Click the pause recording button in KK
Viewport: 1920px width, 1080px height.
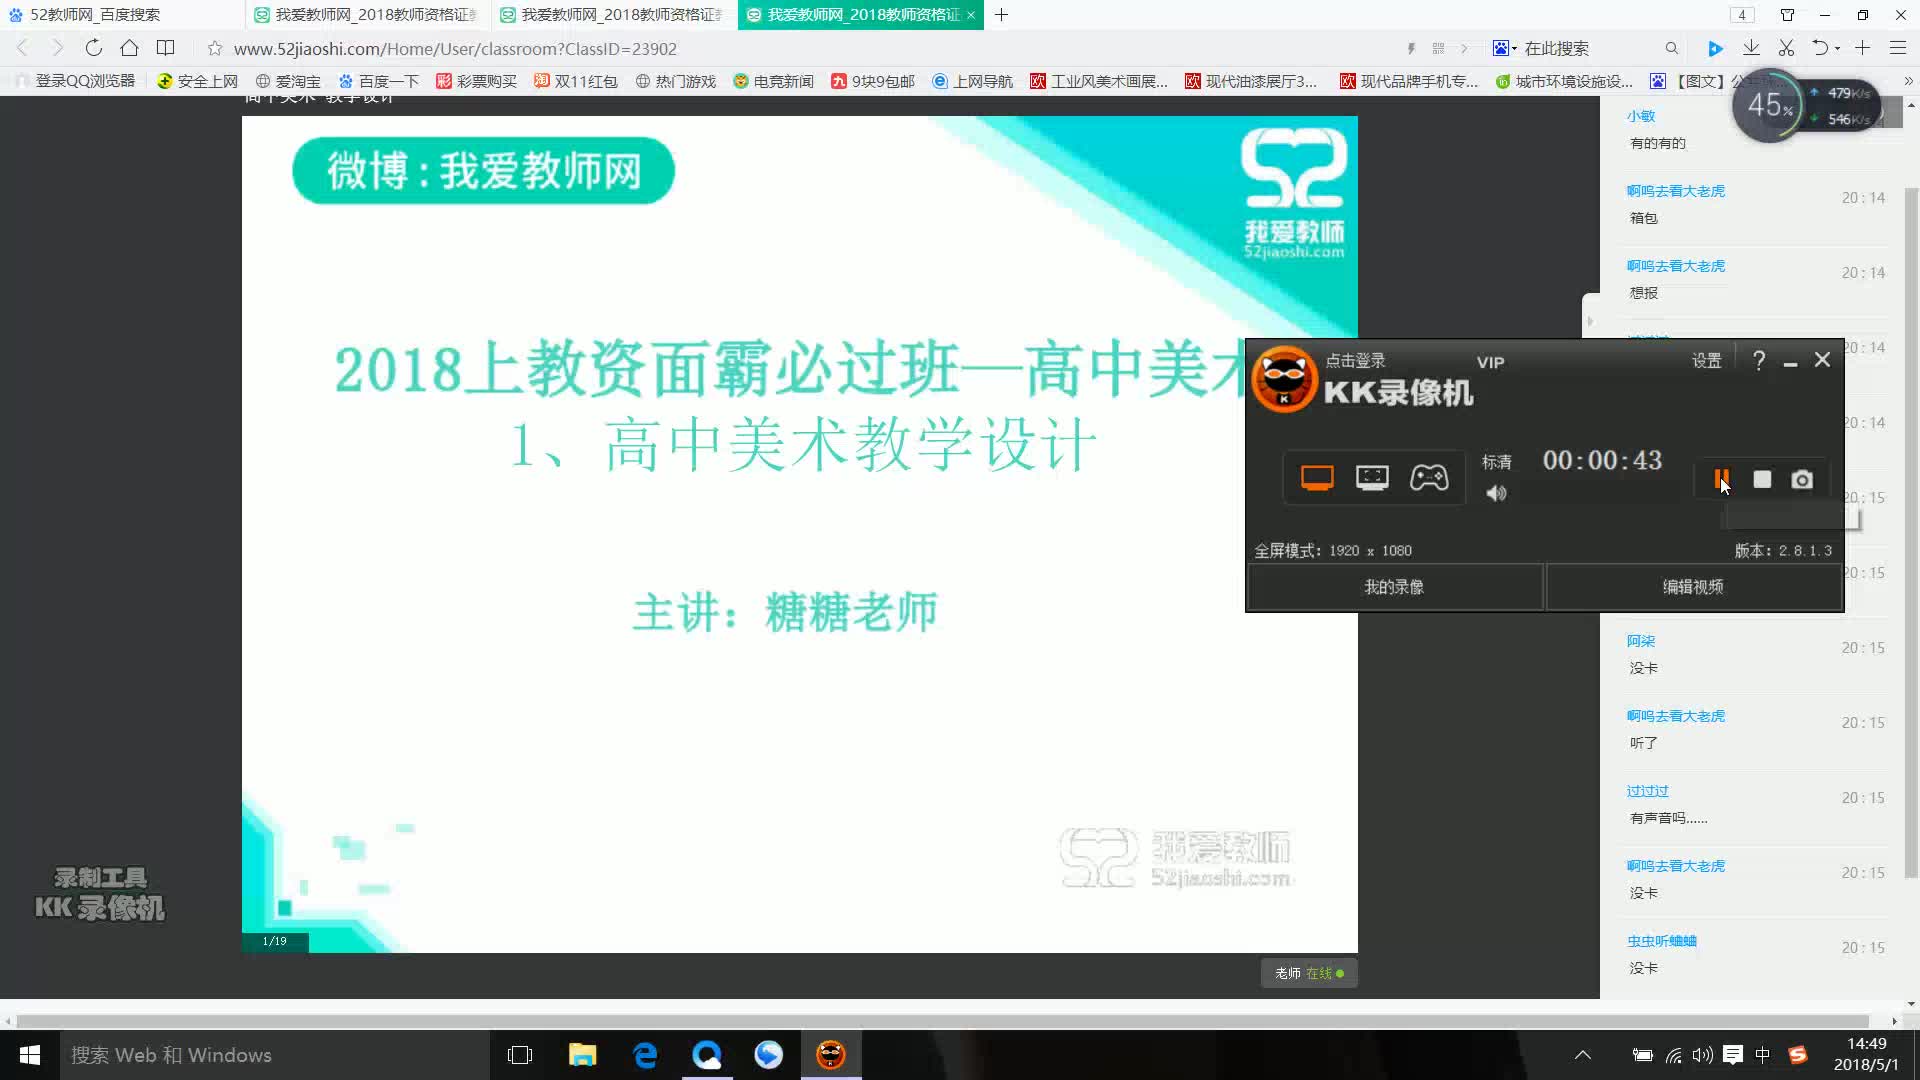(x=1721, y=477)
